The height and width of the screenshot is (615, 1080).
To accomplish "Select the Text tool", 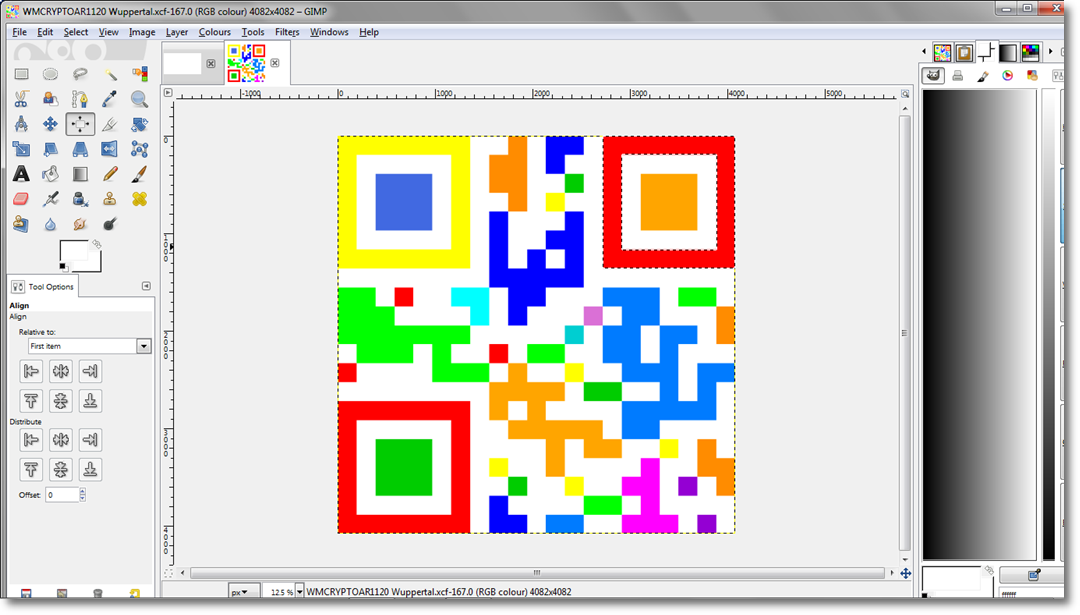I will (x=21, y=174).
